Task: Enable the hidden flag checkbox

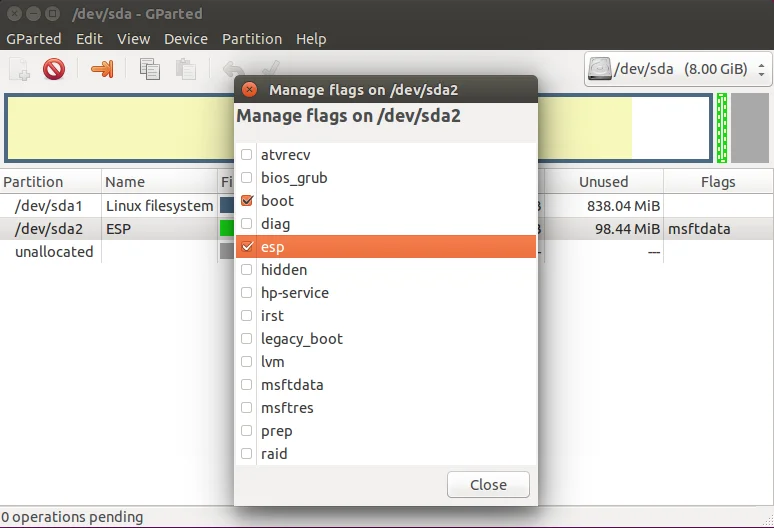Action: coord(246,269)
